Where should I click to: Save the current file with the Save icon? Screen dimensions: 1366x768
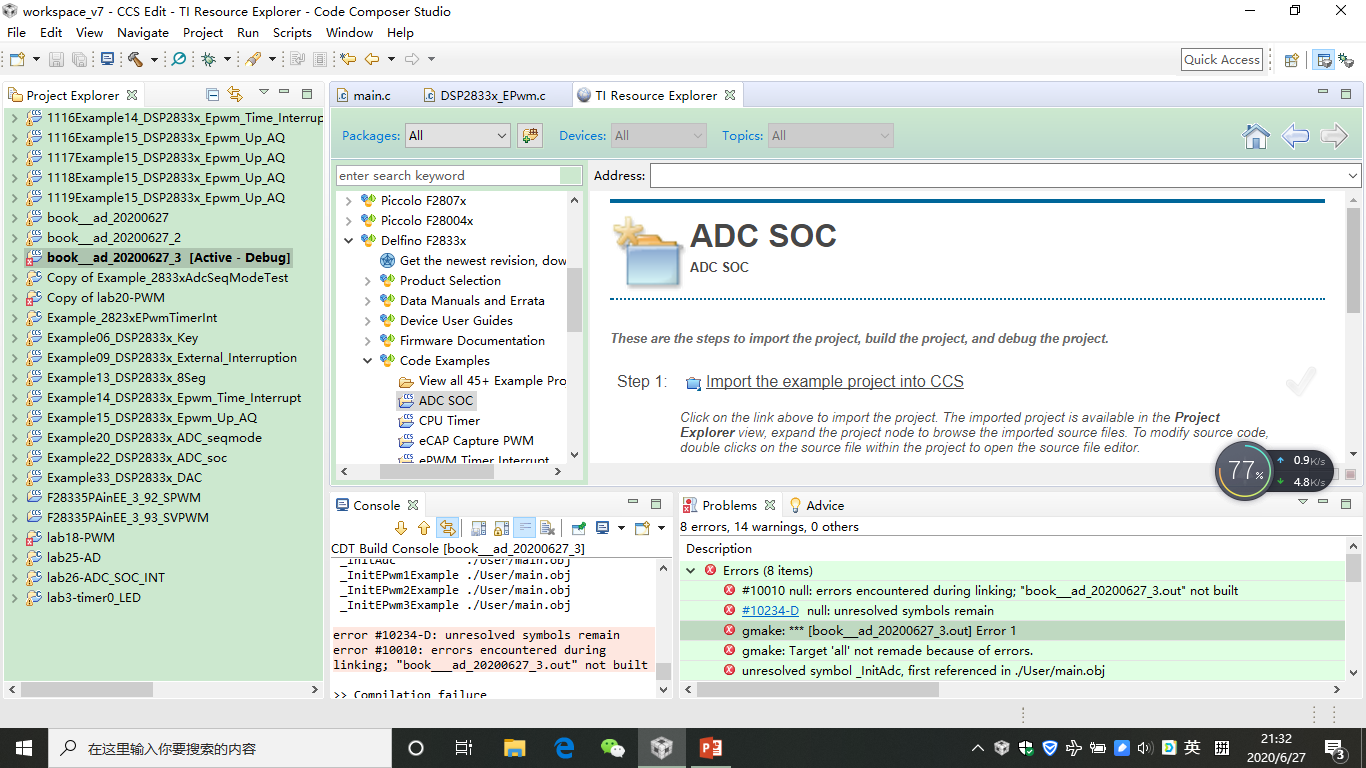click(x=57, y=59)
